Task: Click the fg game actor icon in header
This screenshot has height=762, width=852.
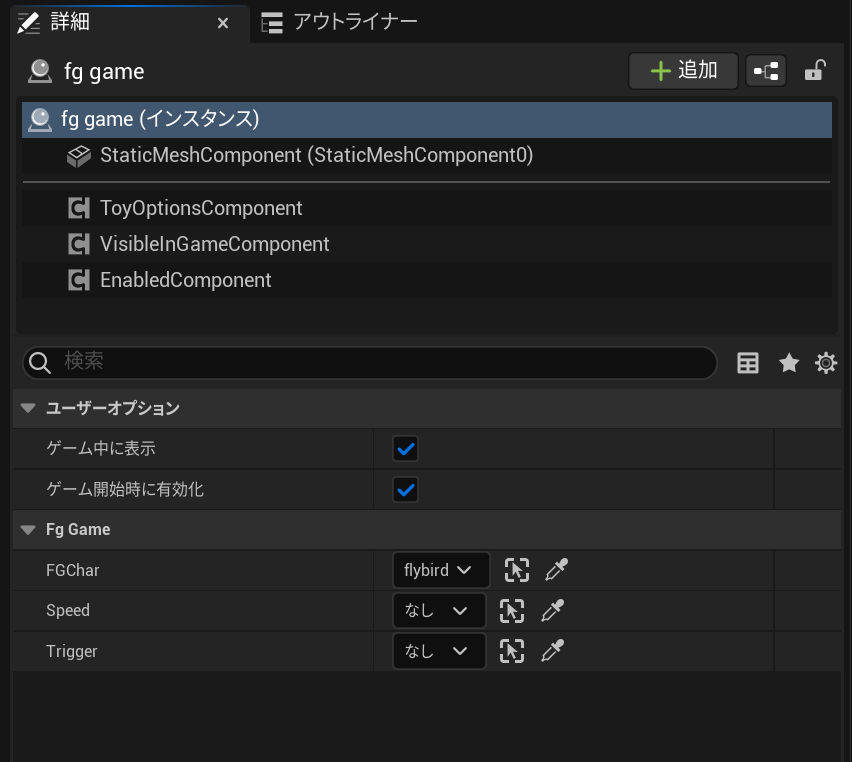Action: click(x=40, y=72)
